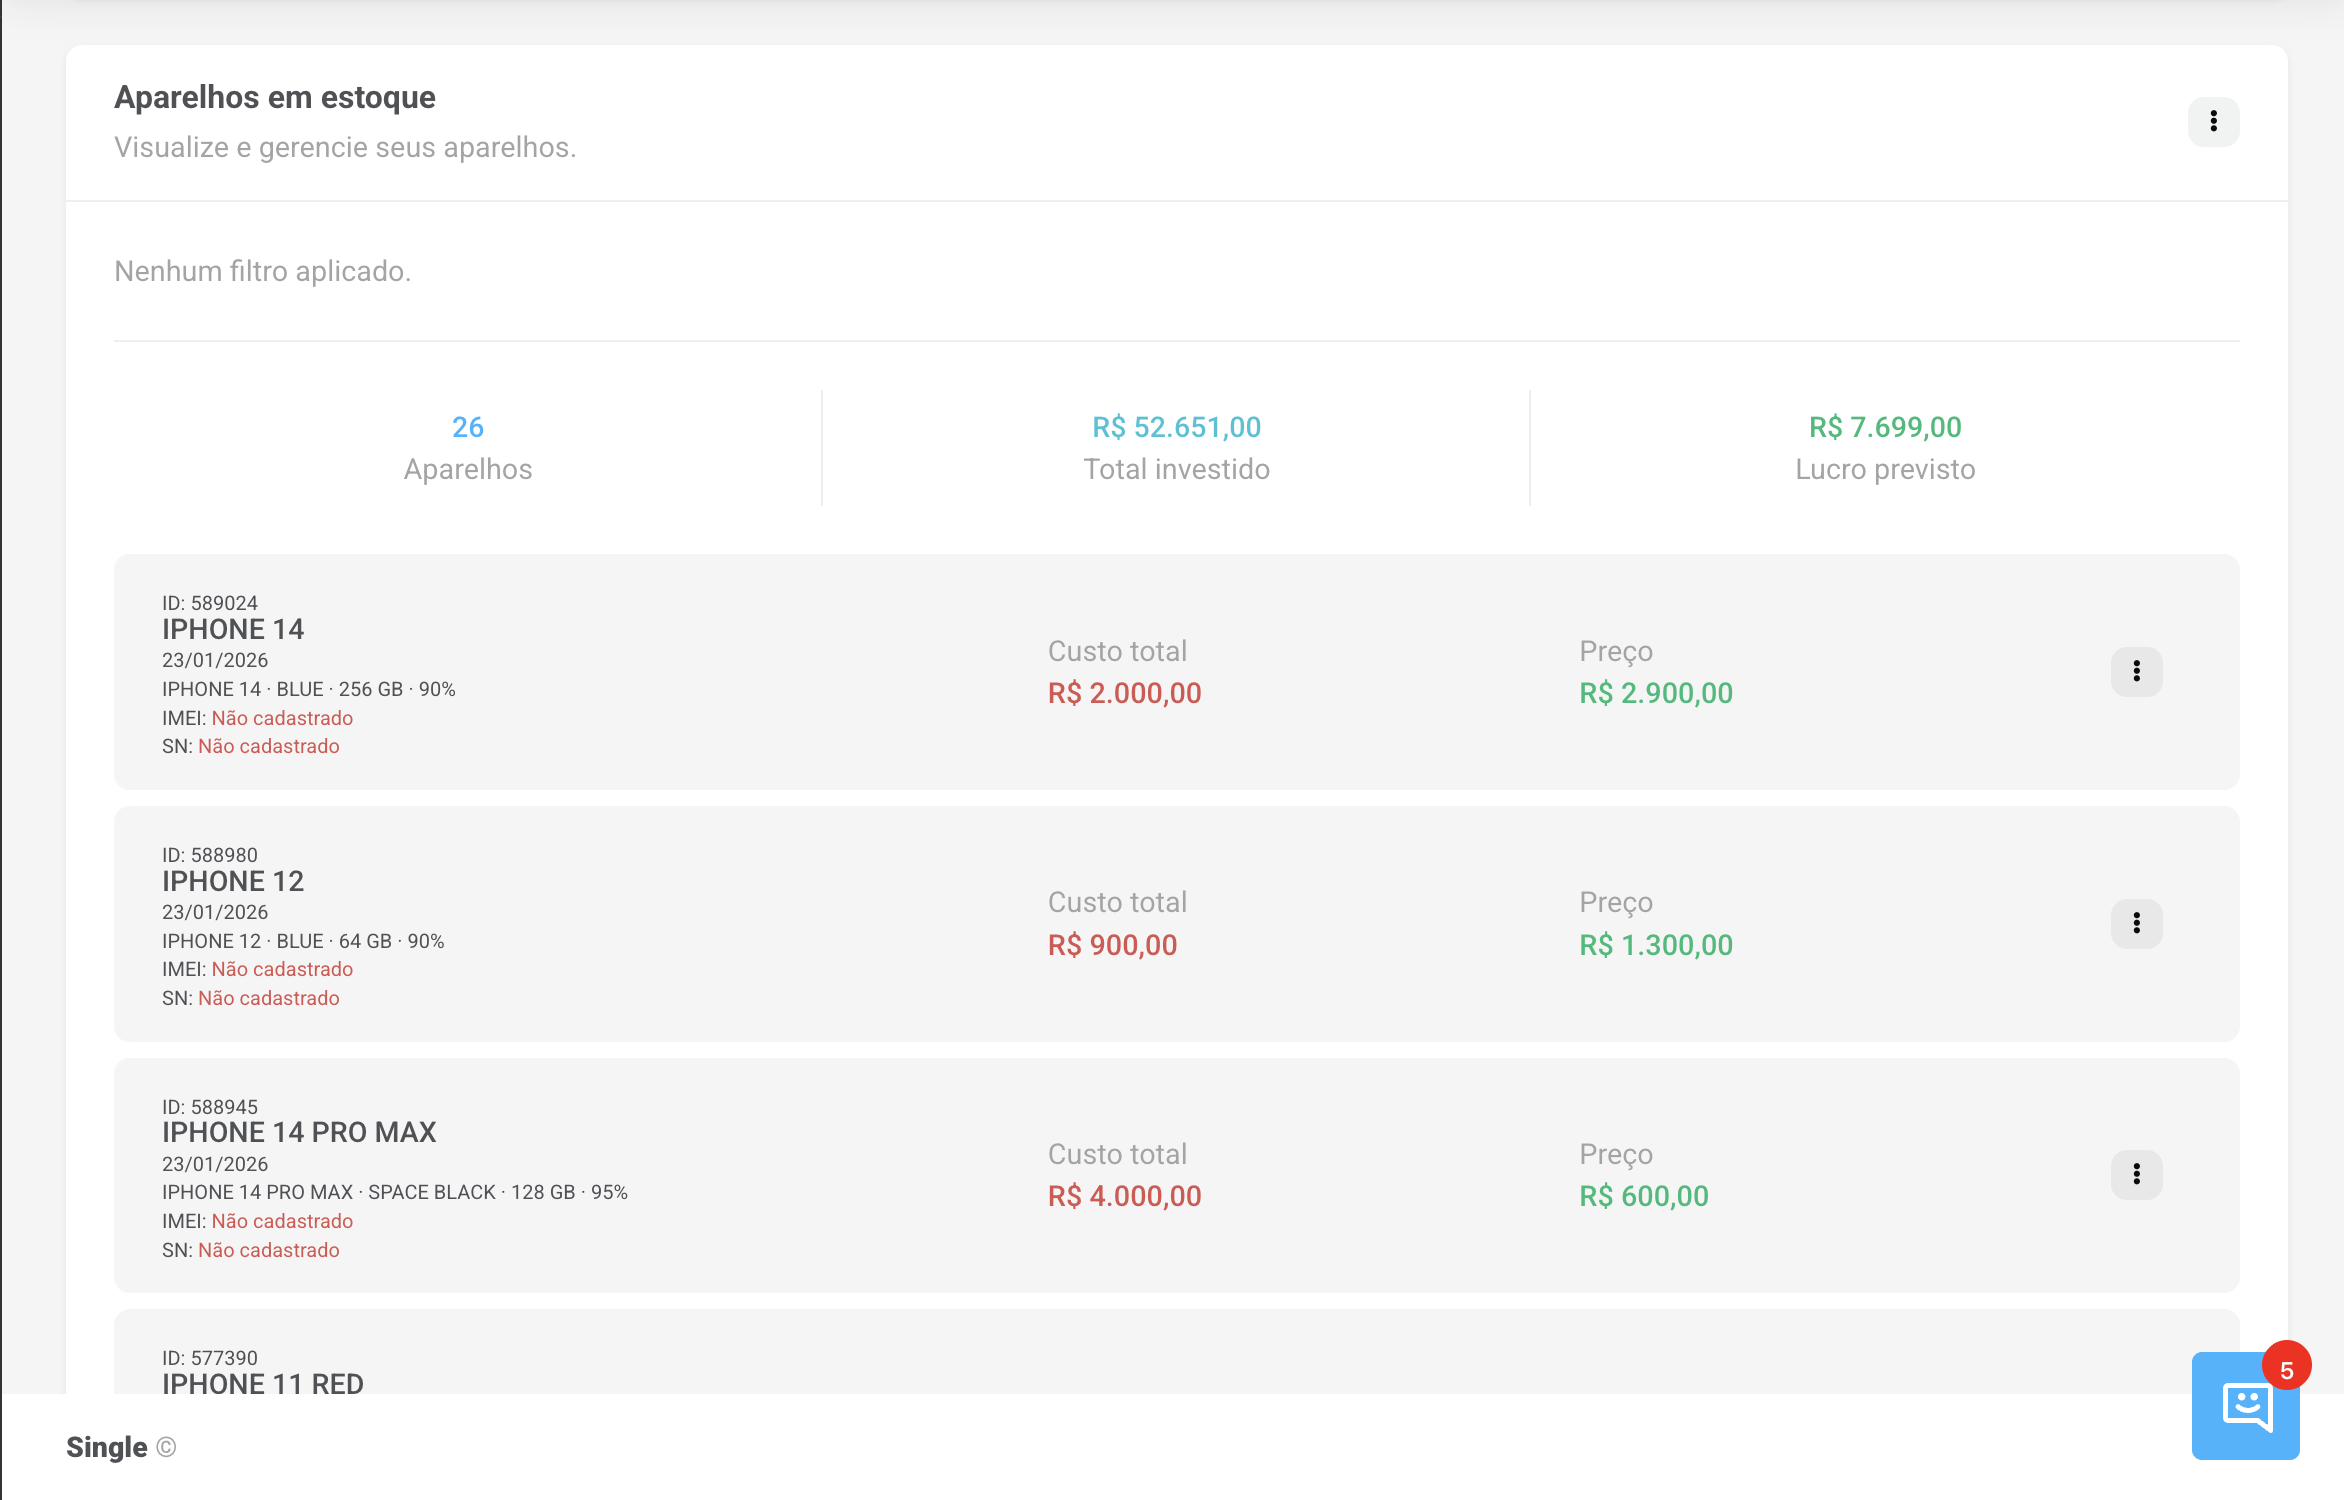
Task: Click the Aparelhos em estoque heading
Action: click(x=275, y=97)
